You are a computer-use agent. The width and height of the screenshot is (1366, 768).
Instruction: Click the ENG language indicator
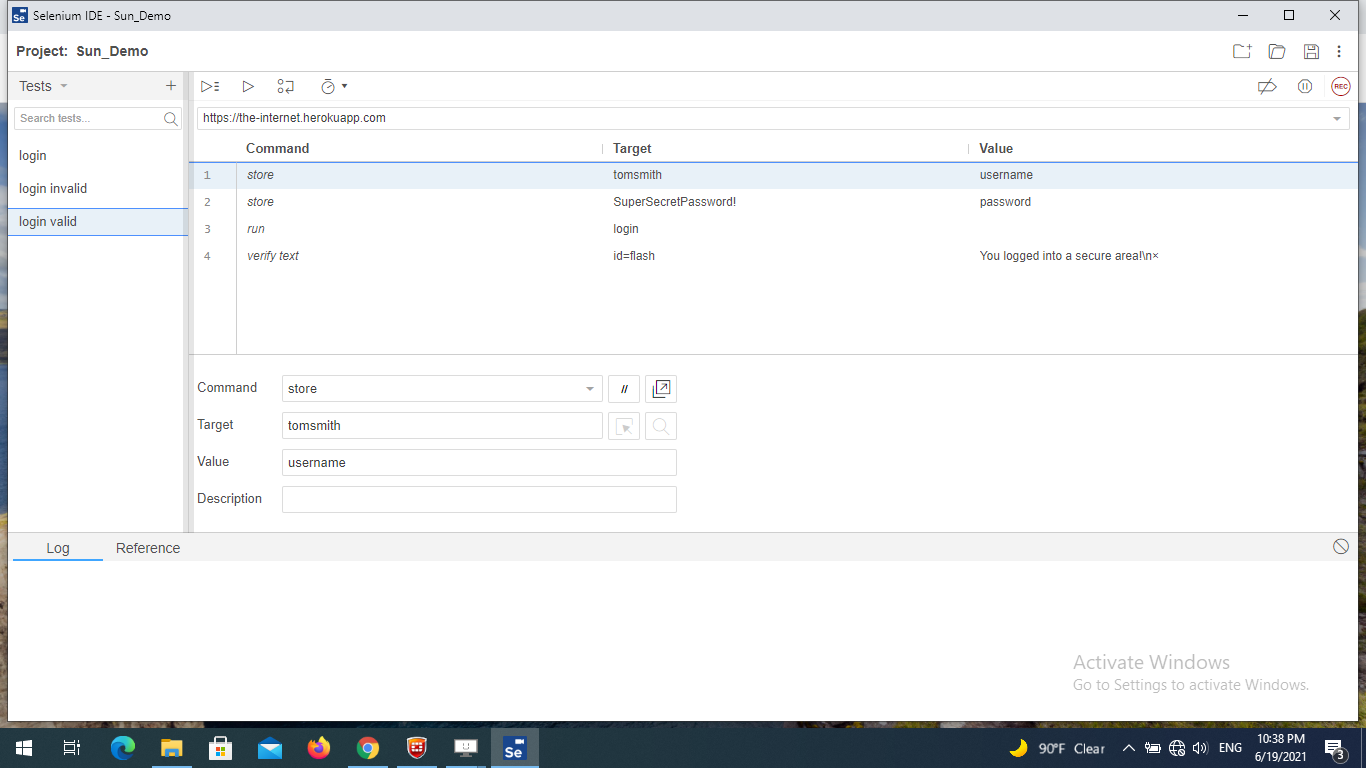[x=1230, y=748]
